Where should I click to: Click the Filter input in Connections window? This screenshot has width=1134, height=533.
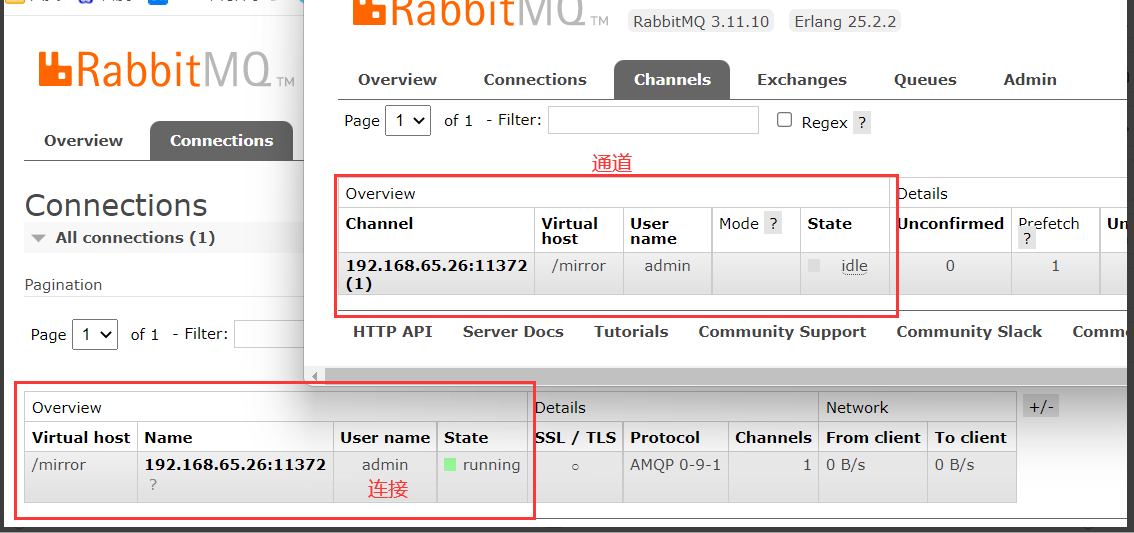pyautogui.click(x=269, y=335)
